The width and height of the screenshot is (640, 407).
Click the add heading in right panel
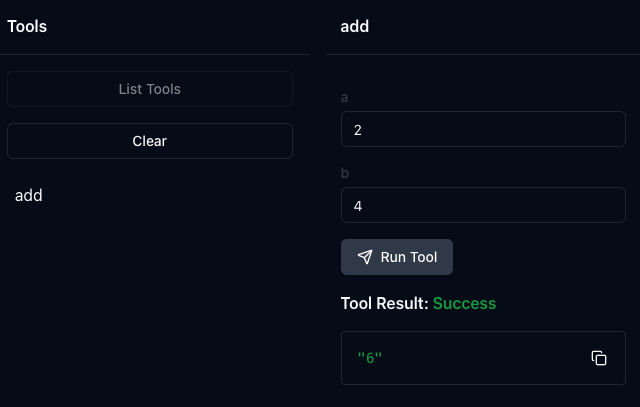pos(355,27)
